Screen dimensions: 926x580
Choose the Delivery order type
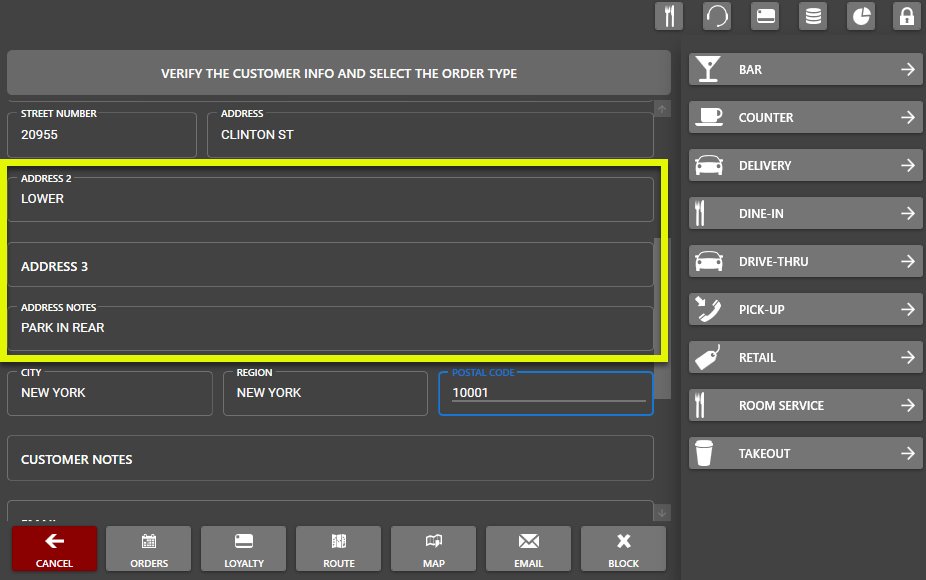coord(805,166)
